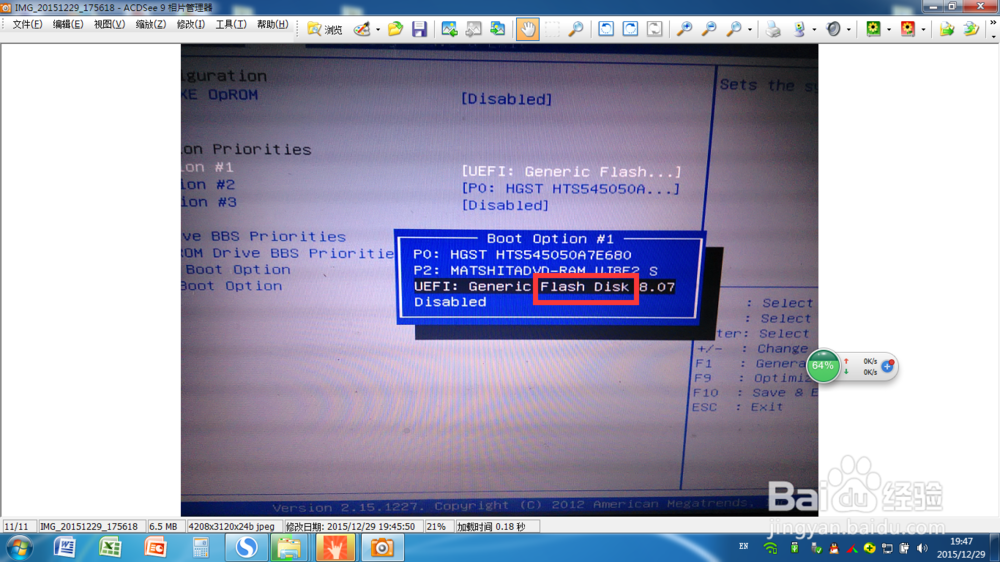
Task: Click the blue plus on speed widget
Action: pos(887,366)
